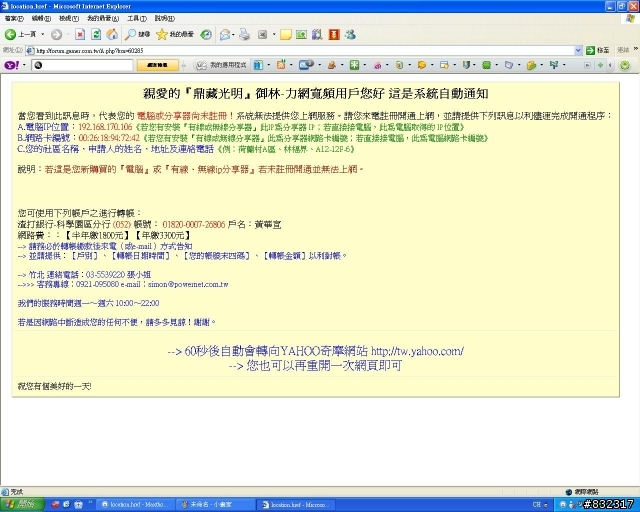Click the 我的應用程式 toolbar button
This screenshot has width=640, height=512.
tap(222, 65)
